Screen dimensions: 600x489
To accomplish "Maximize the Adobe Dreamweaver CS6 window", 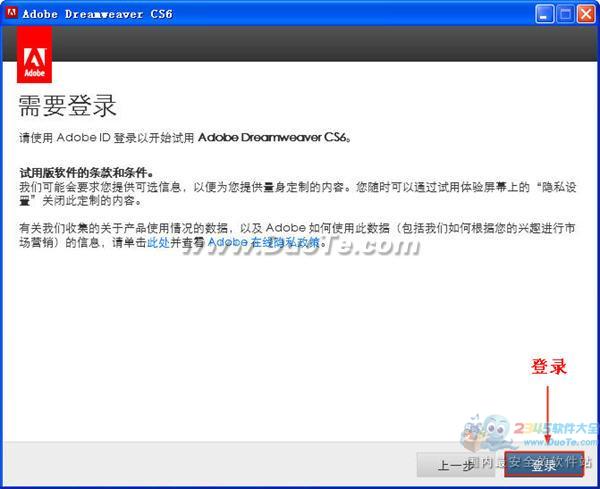I will (x=565, y=15).
